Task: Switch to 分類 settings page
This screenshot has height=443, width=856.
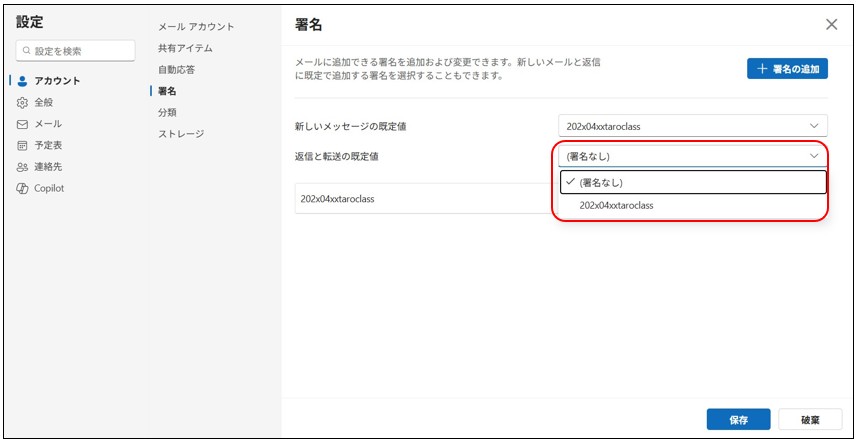Action: pos(168,113)
